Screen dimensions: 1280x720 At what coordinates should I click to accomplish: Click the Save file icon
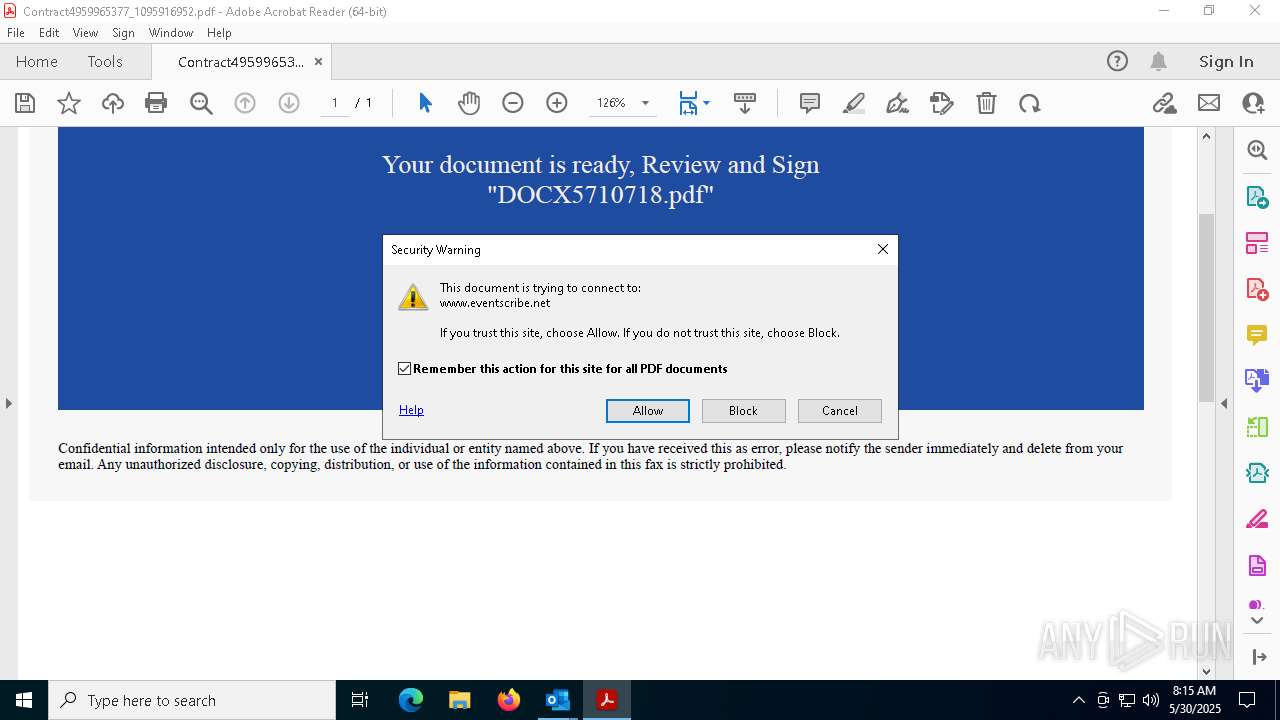point(25,103)
